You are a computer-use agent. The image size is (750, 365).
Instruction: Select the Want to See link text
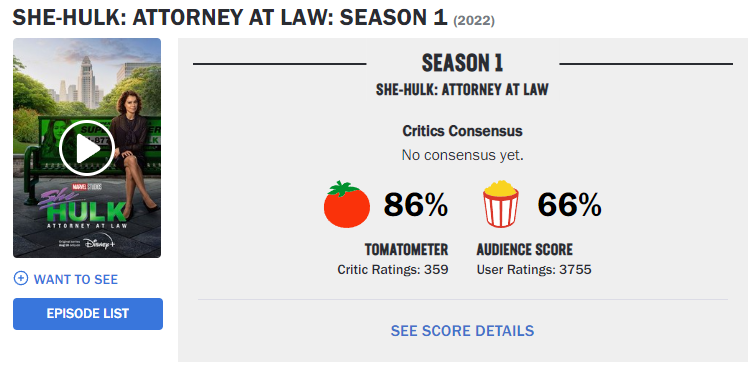pyautogui.click(x=76, y=279)
